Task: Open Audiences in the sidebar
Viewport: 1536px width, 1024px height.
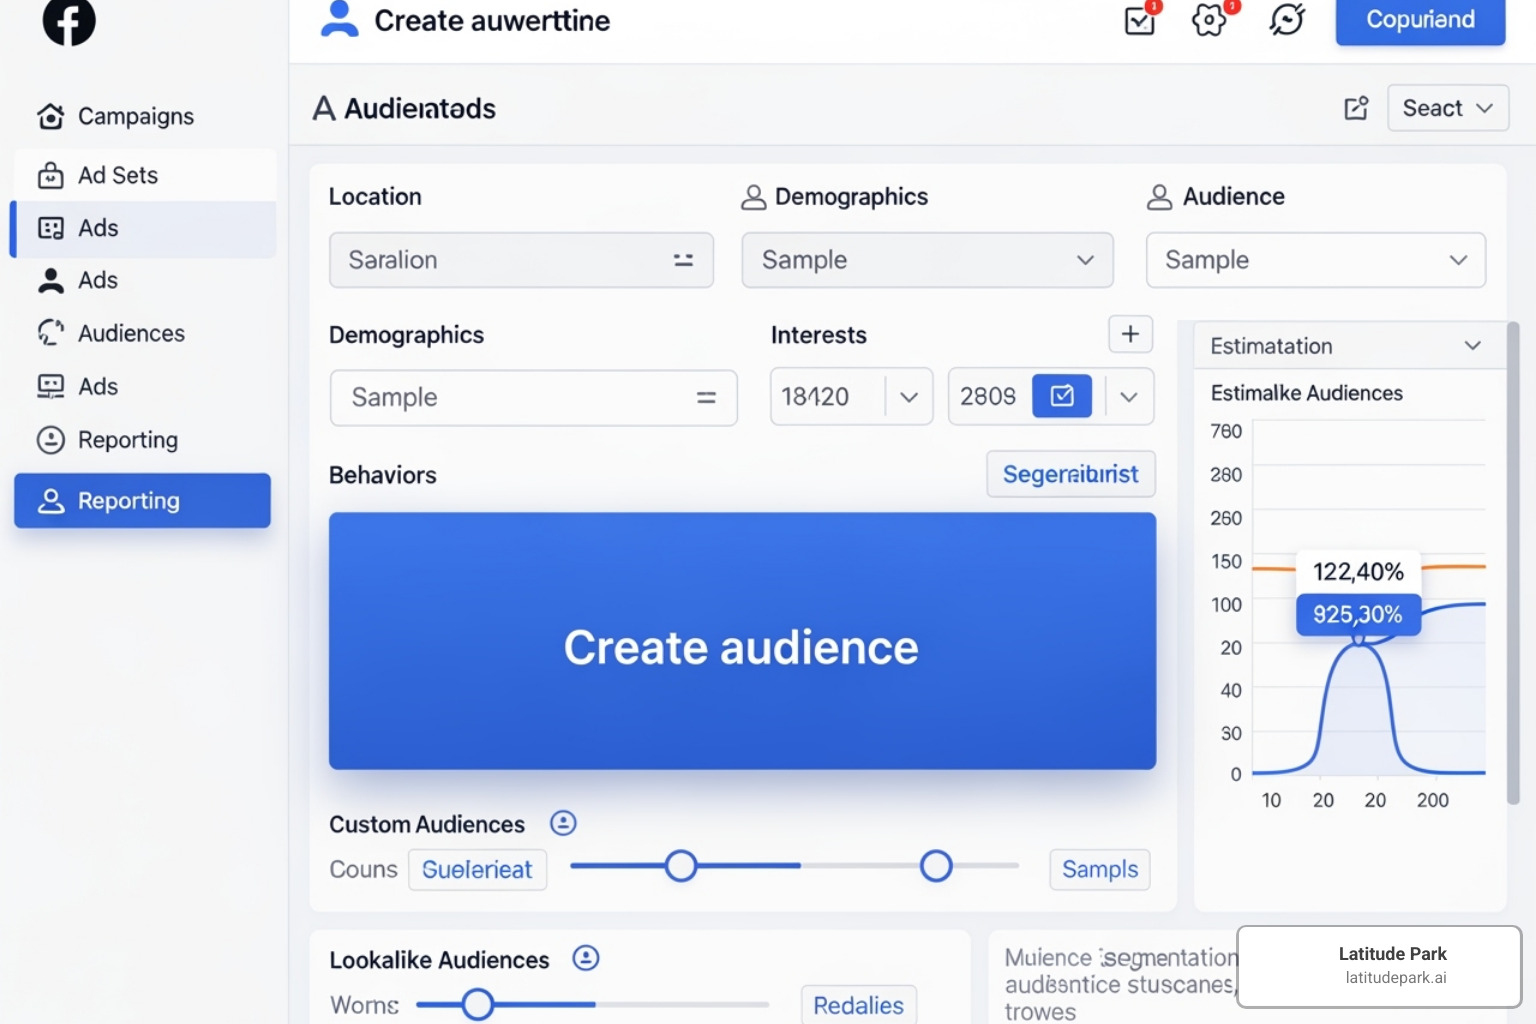Action: tap(131, 334)
